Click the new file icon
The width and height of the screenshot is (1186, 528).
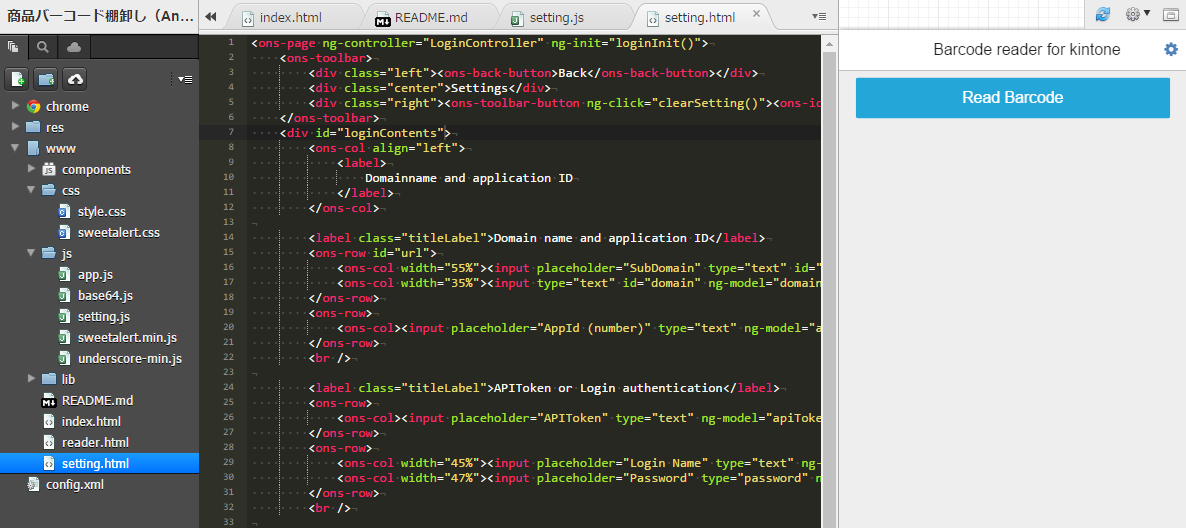coord(17,79)
